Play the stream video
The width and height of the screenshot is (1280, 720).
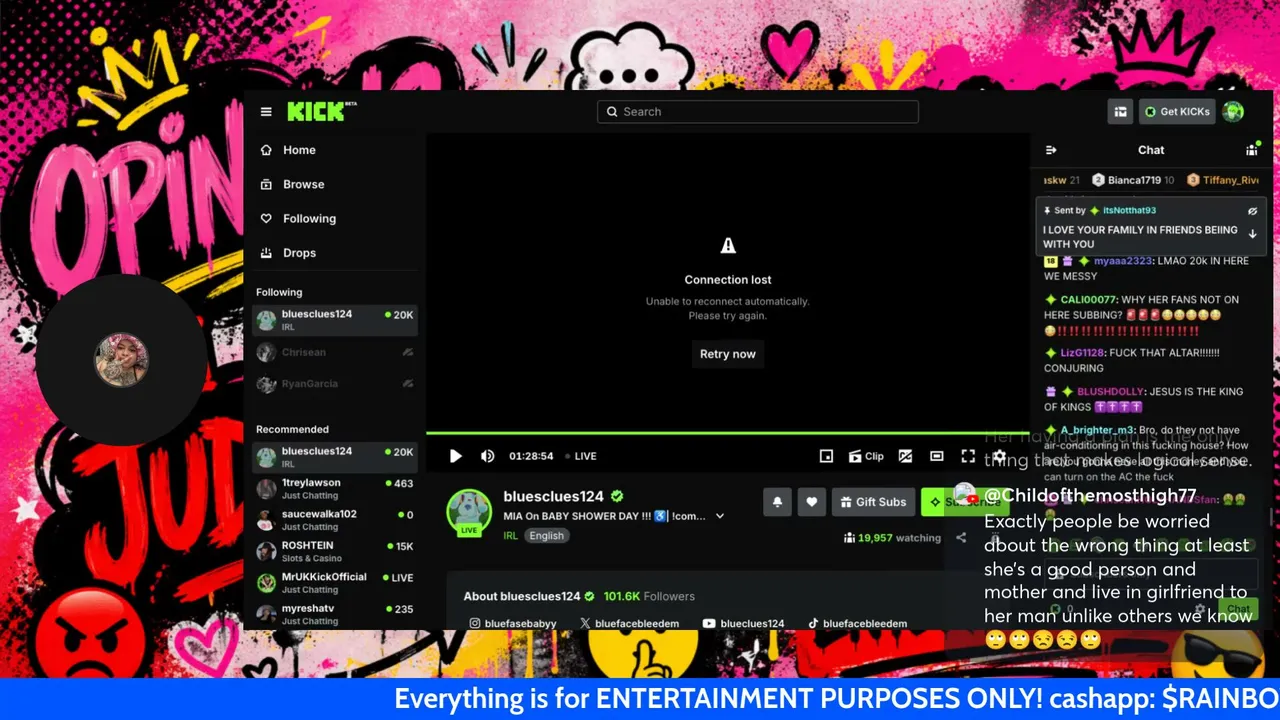455,456
